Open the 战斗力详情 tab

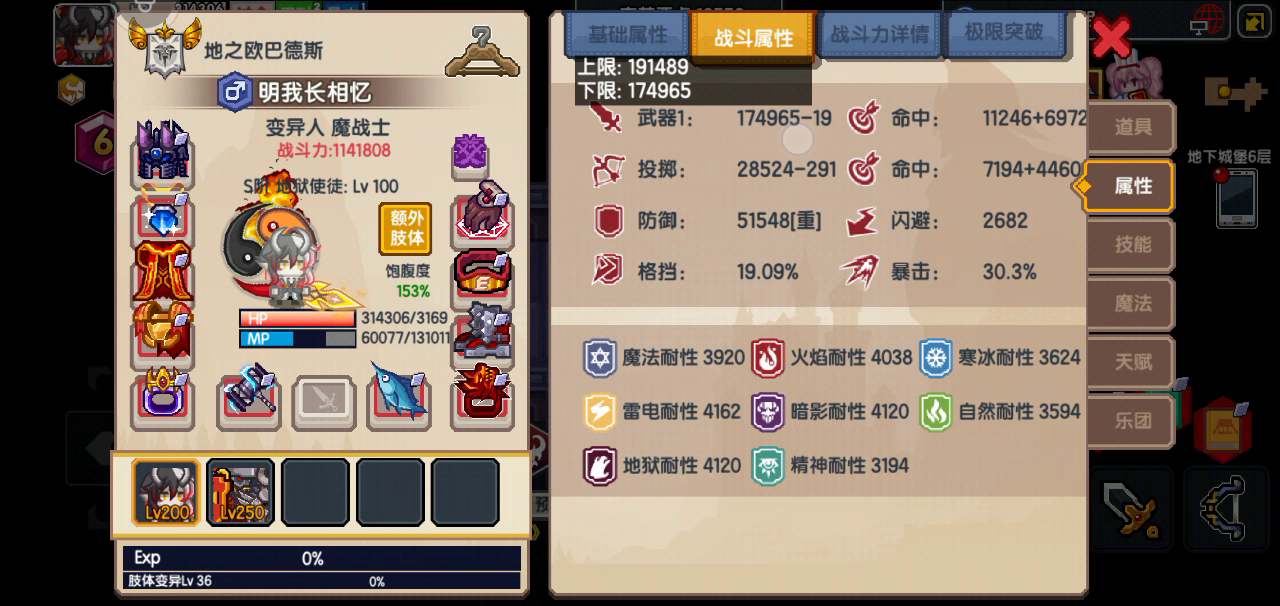(x=879, y=34)
